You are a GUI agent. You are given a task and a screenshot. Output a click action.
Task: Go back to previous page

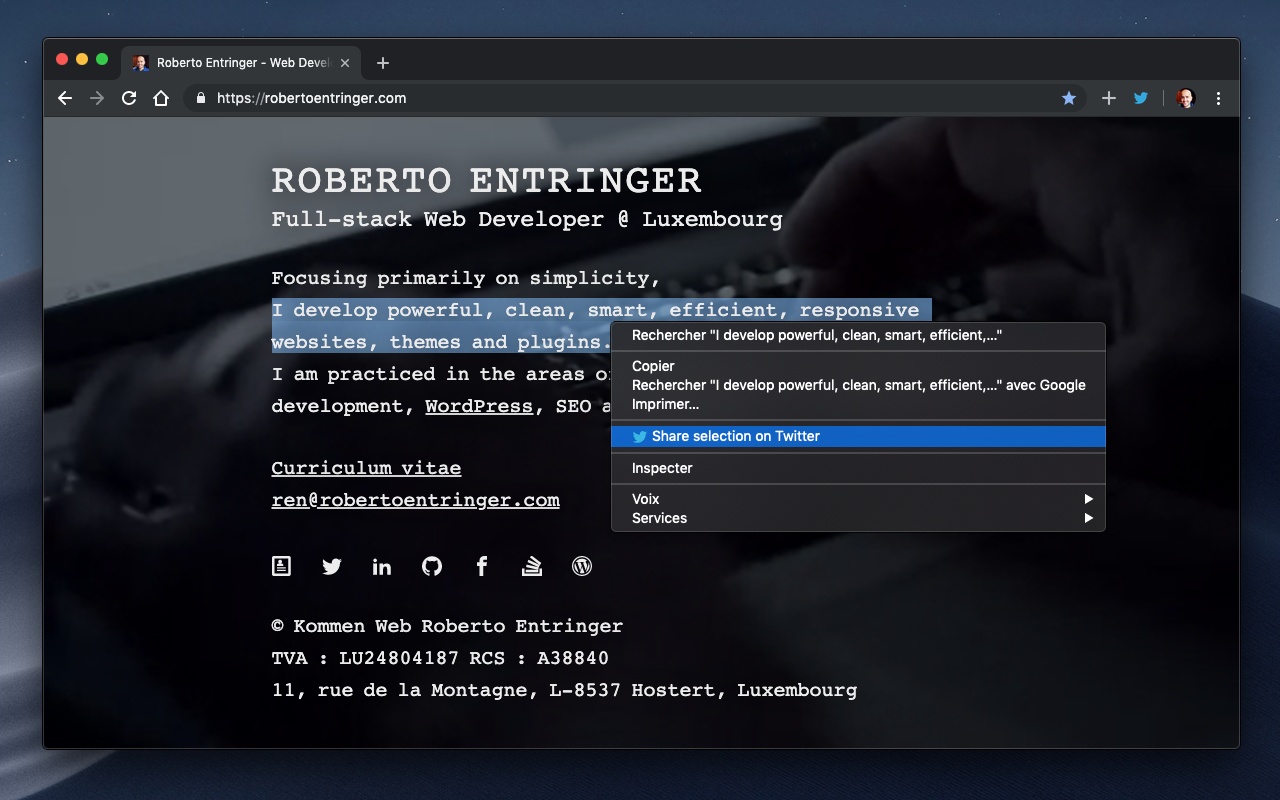65,98
